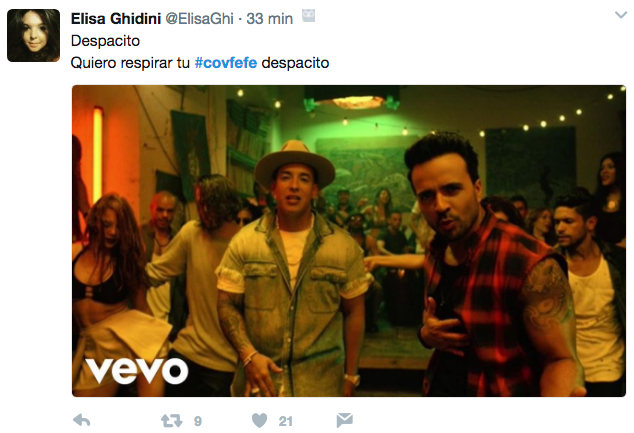Open Elisa Ghidini display name link
This screenshot has width=634, height=433.
pos(116,19)
